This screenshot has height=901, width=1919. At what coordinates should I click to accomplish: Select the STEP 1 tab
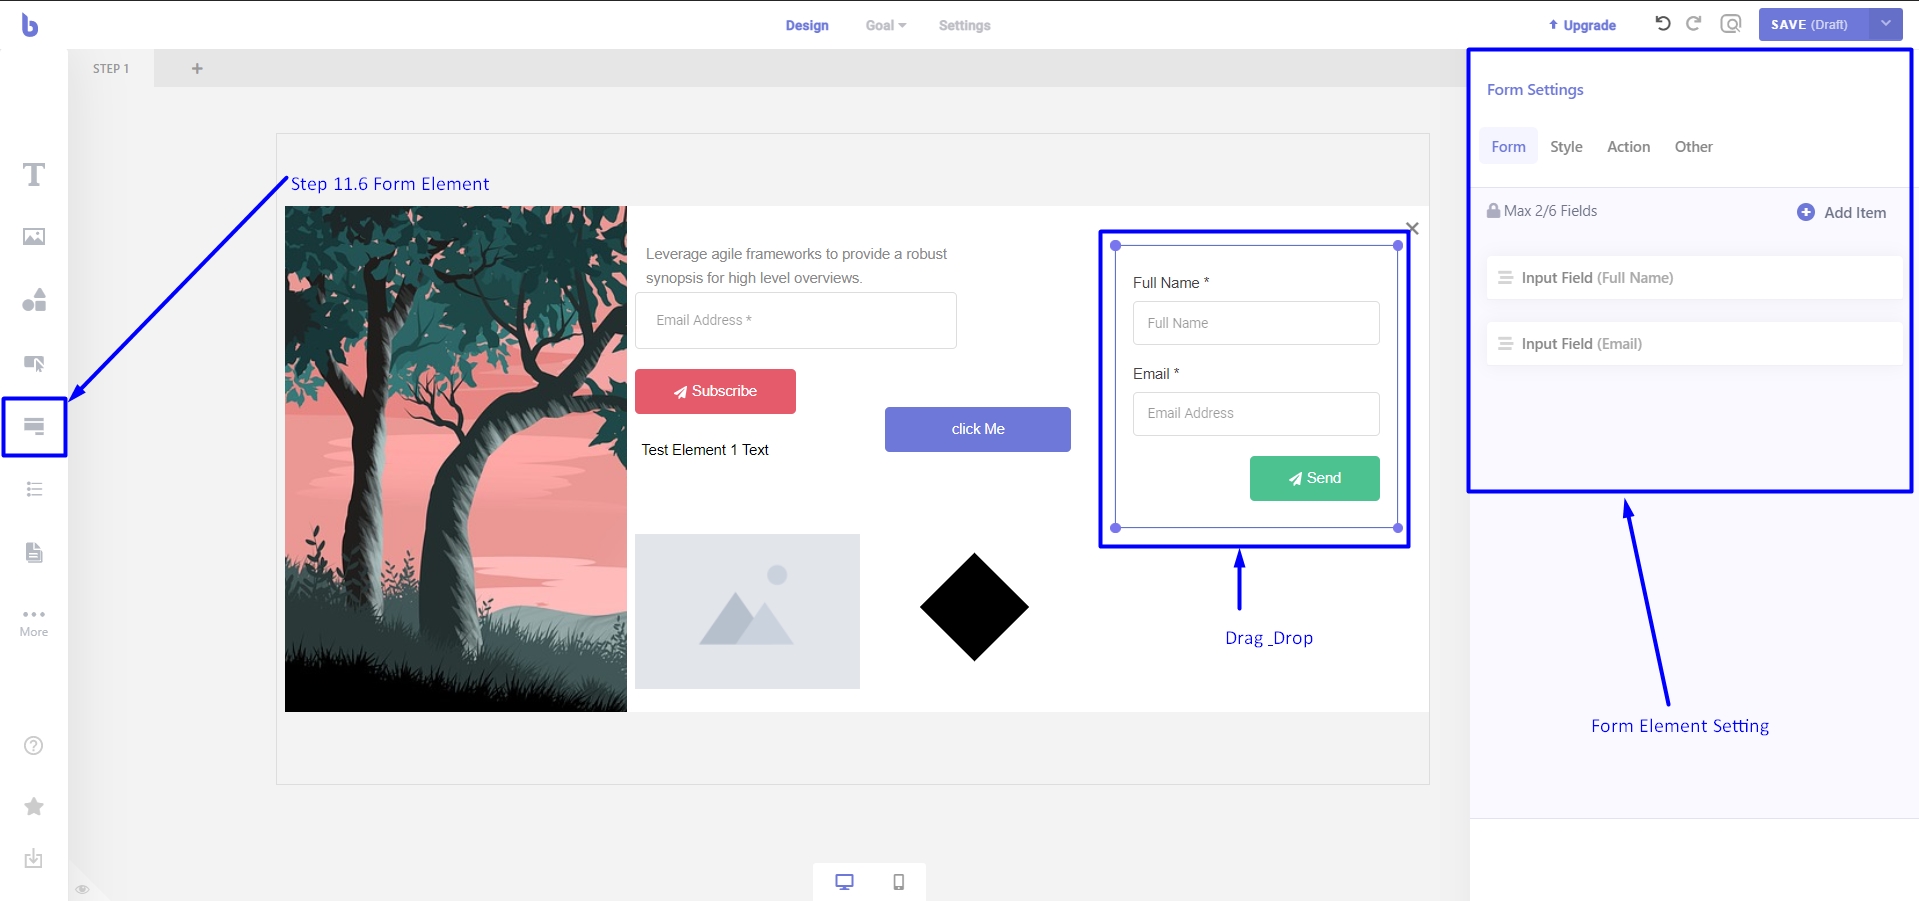coord(111,69)
